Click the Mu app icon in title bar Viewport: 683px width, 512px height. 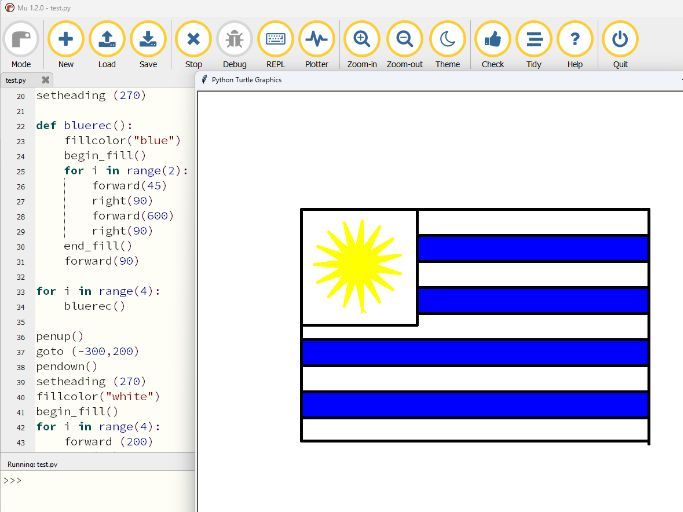[x=10, y=7]
